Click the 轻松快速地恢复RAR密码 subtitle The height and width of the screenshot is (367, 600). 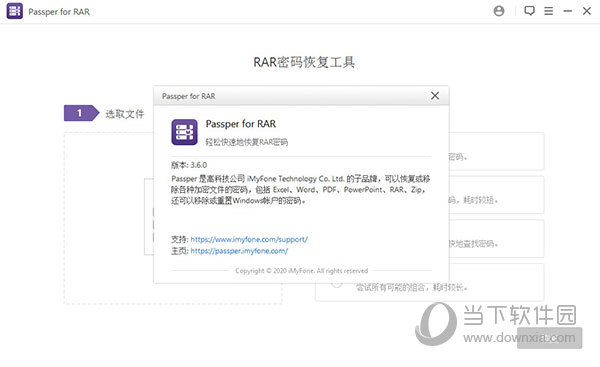246,142
